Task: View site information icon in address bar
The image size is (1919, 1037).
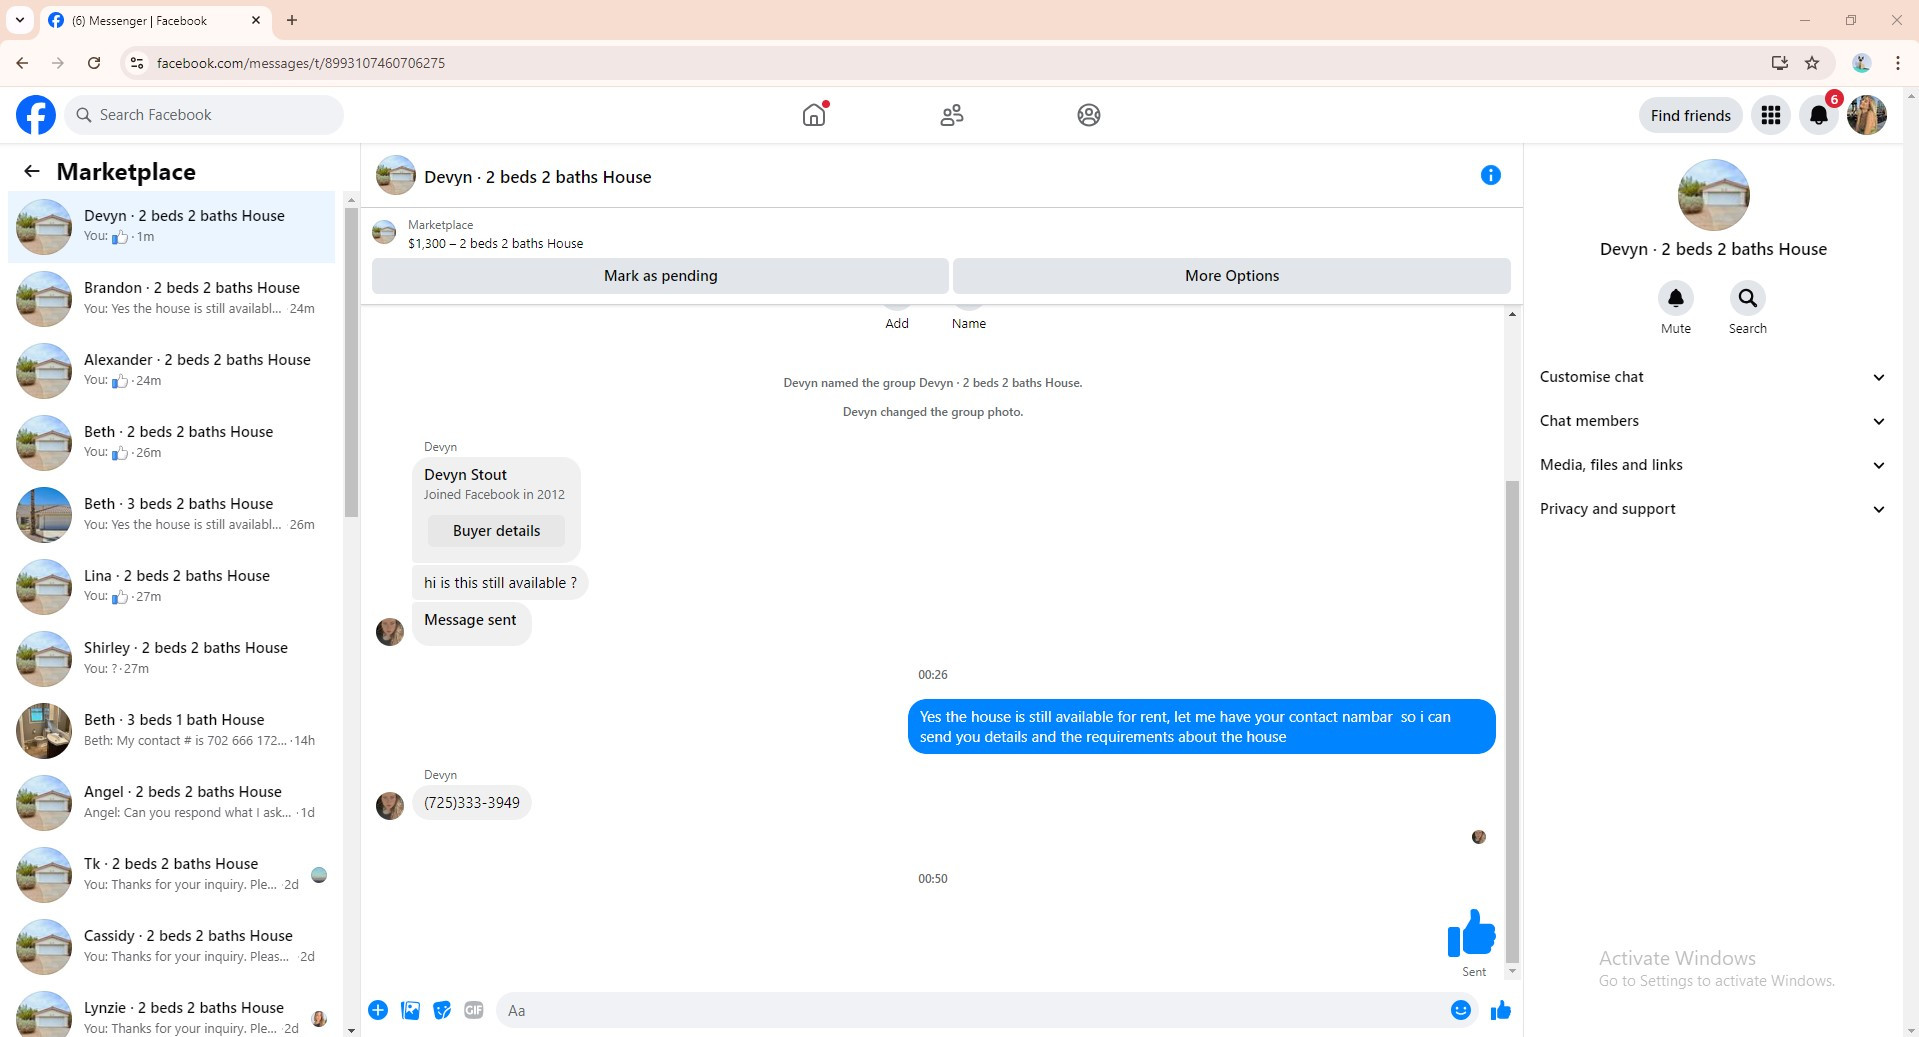Action: [x=137, y=63]
